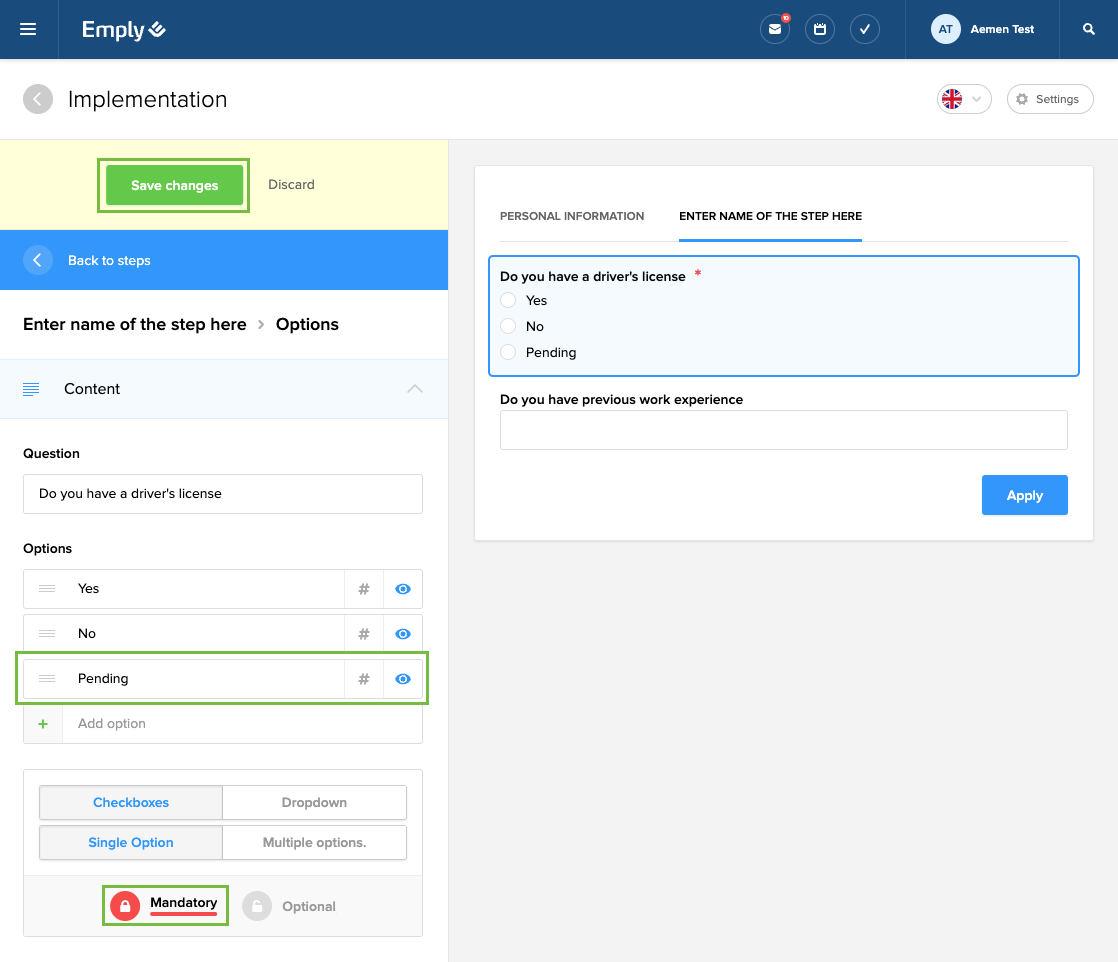Click the hash icon for Yes option
Image resolution: width=1118 pixels, height=962 pixels.
[x=364, y=589]
